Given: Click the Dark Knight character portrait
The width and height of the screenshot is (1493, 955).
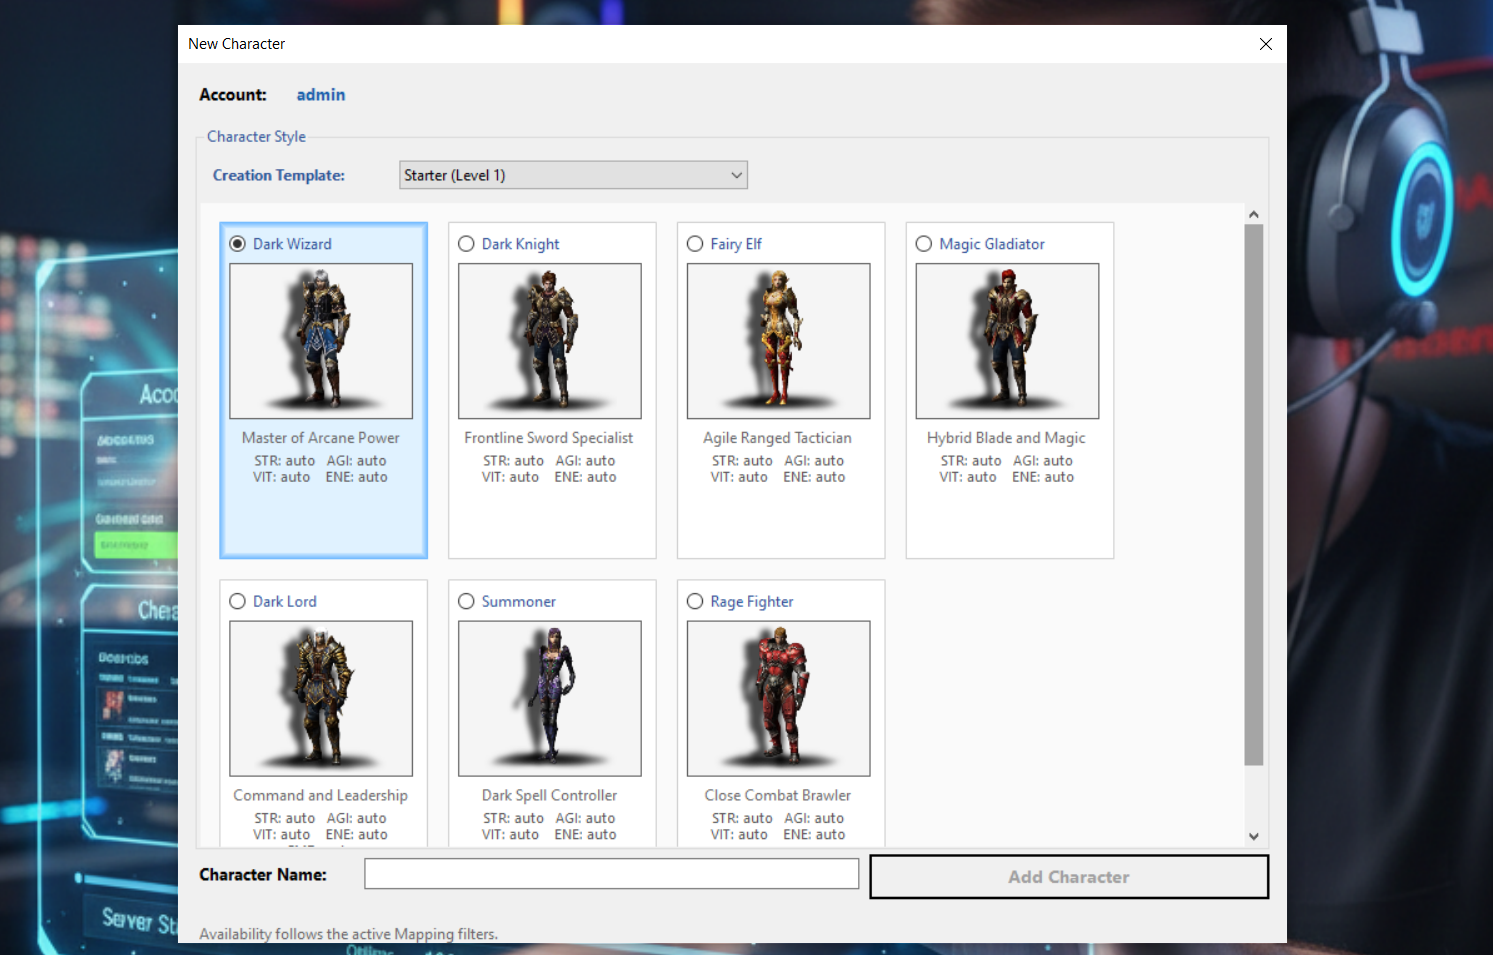Looking at the screenshot, I should [x=549, y=340].
